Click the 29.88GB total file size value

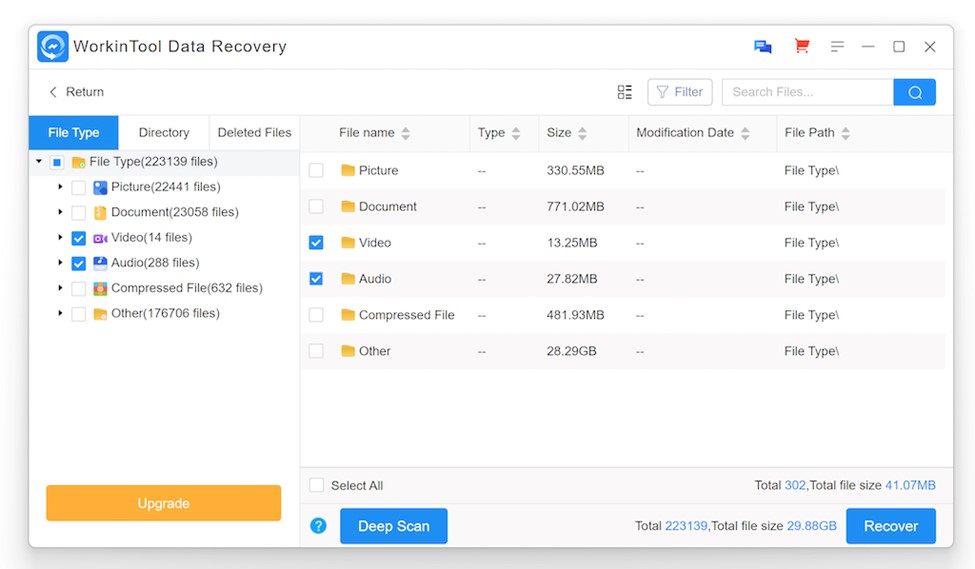811,526
